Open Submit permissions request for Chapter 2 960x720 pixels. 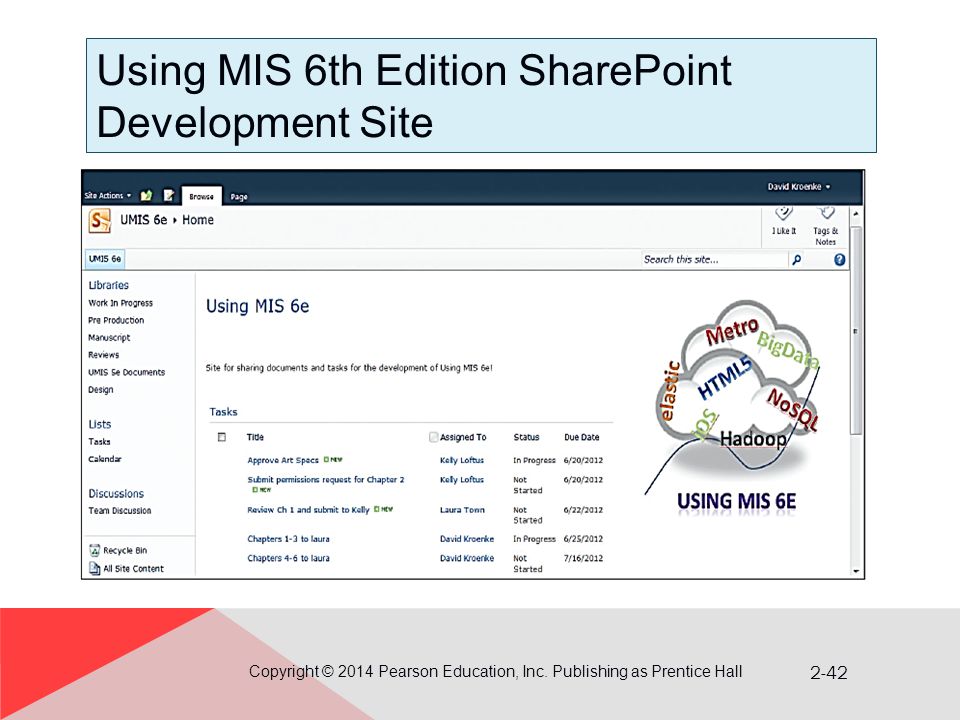[326, 479]
